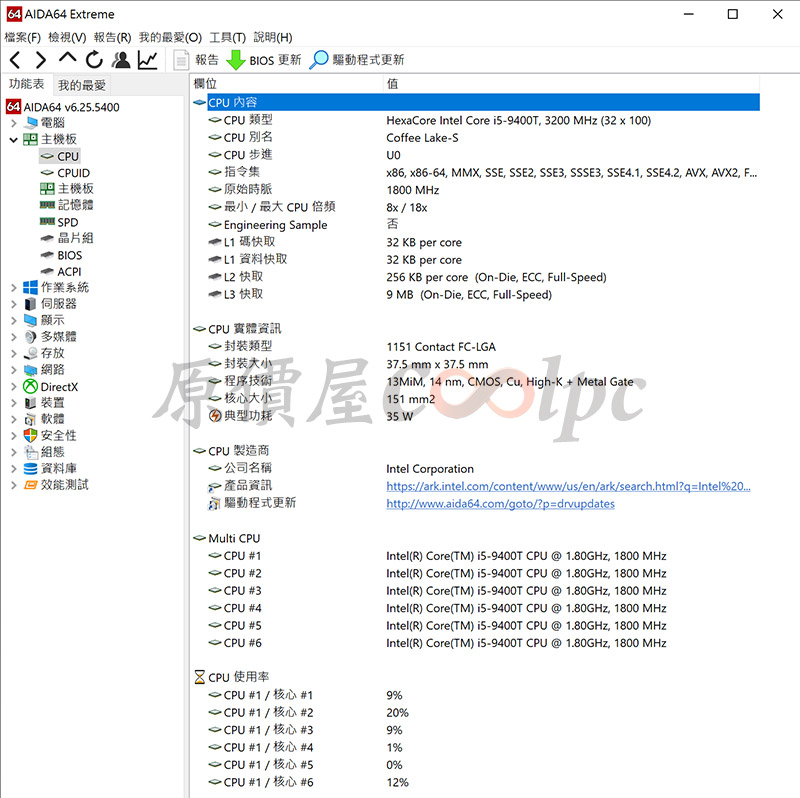Expand the 多媒體 tree node
The width and height of the screenshot is (800, 798).
(14, 337)
